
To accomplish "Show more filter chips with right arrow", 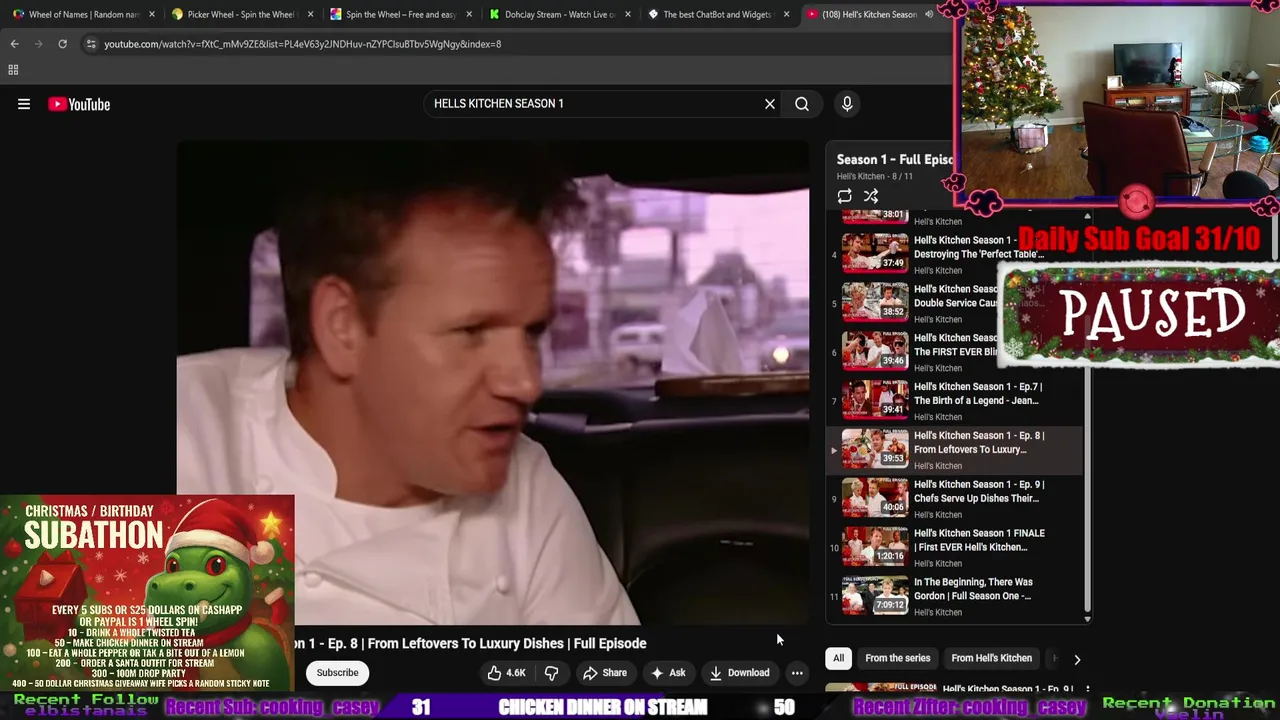I will tap(1077, 659).
